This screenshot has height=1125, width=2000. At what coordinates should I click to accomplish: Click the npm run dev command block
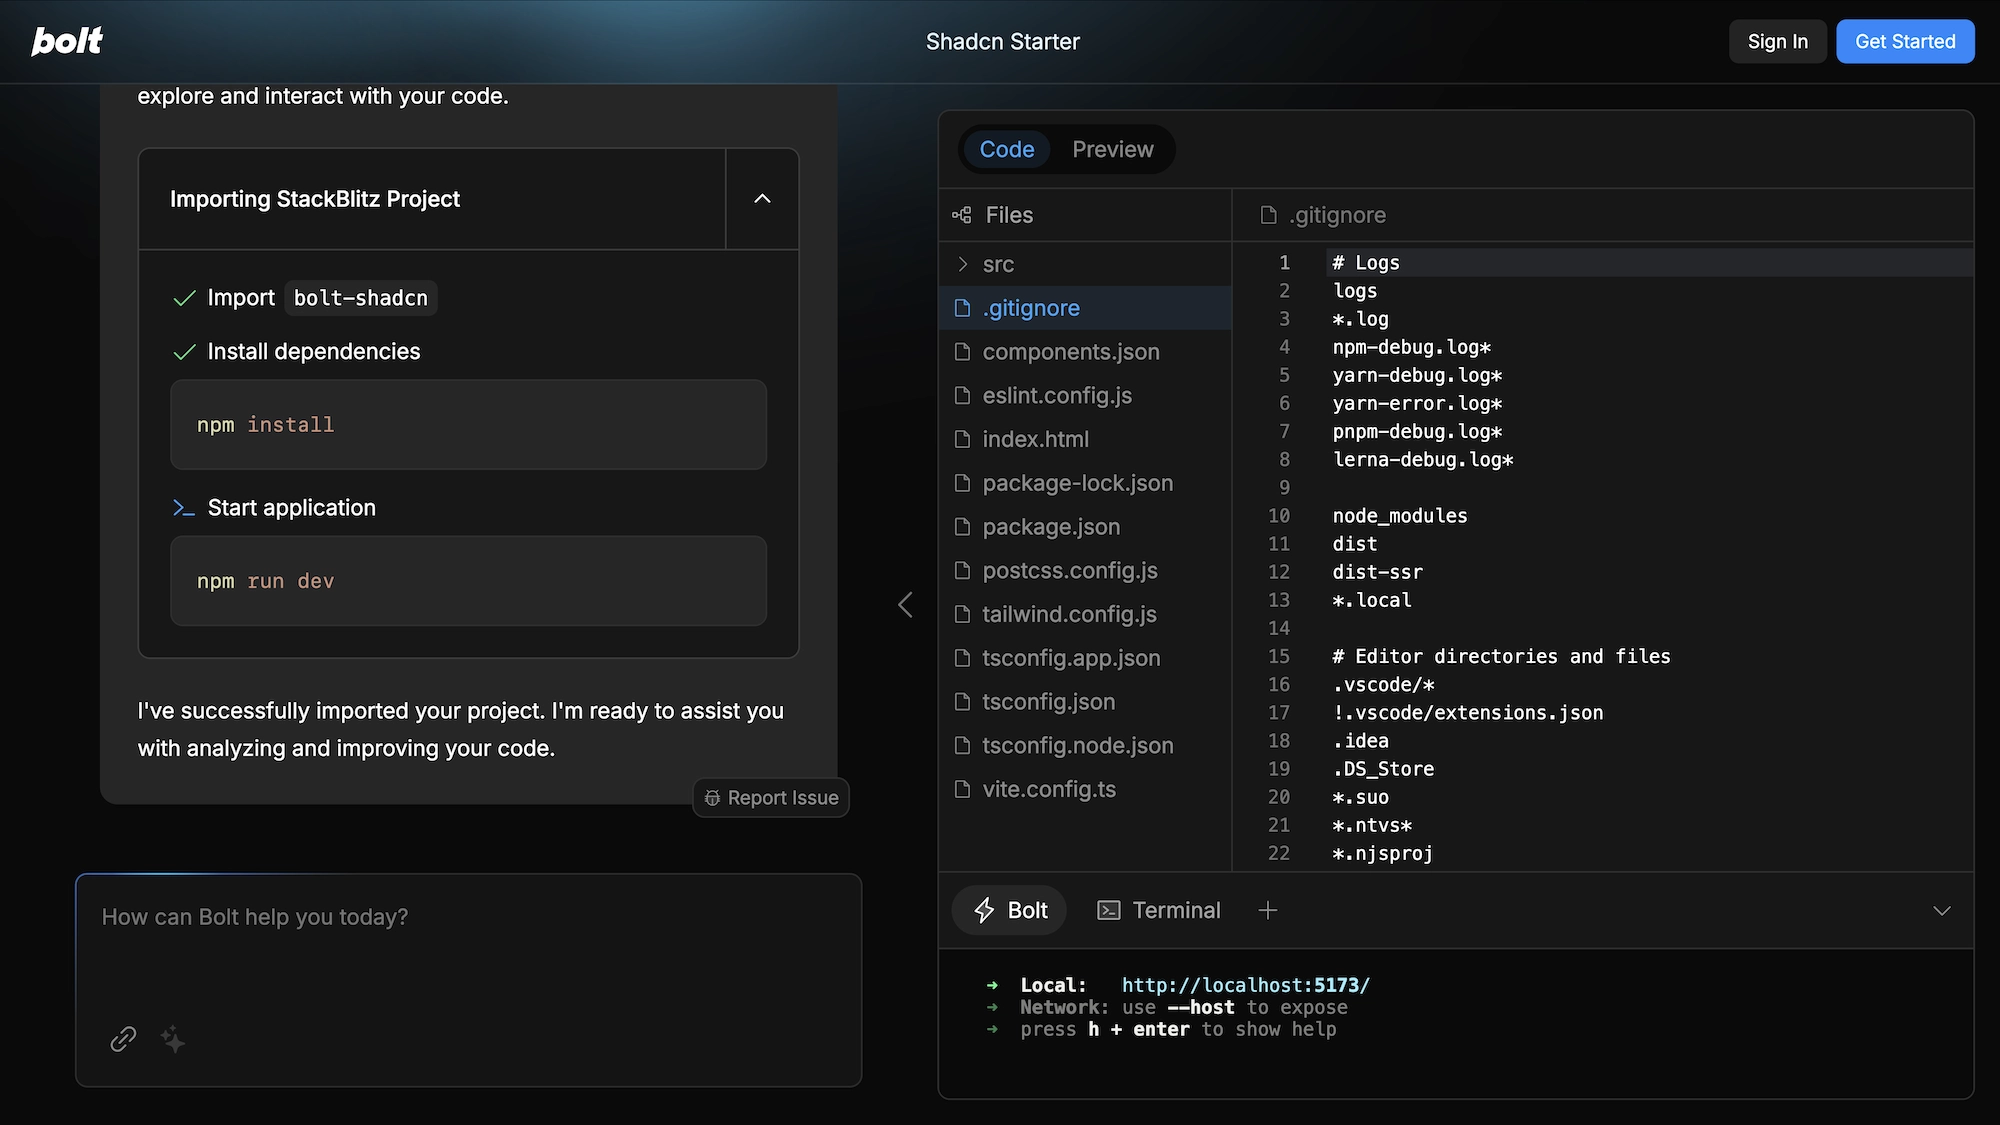(468, 581)
